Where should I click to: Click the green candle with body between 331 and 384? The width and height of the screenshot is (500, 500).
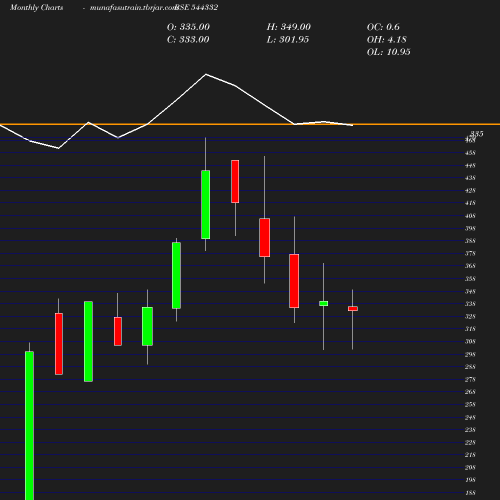176,275
